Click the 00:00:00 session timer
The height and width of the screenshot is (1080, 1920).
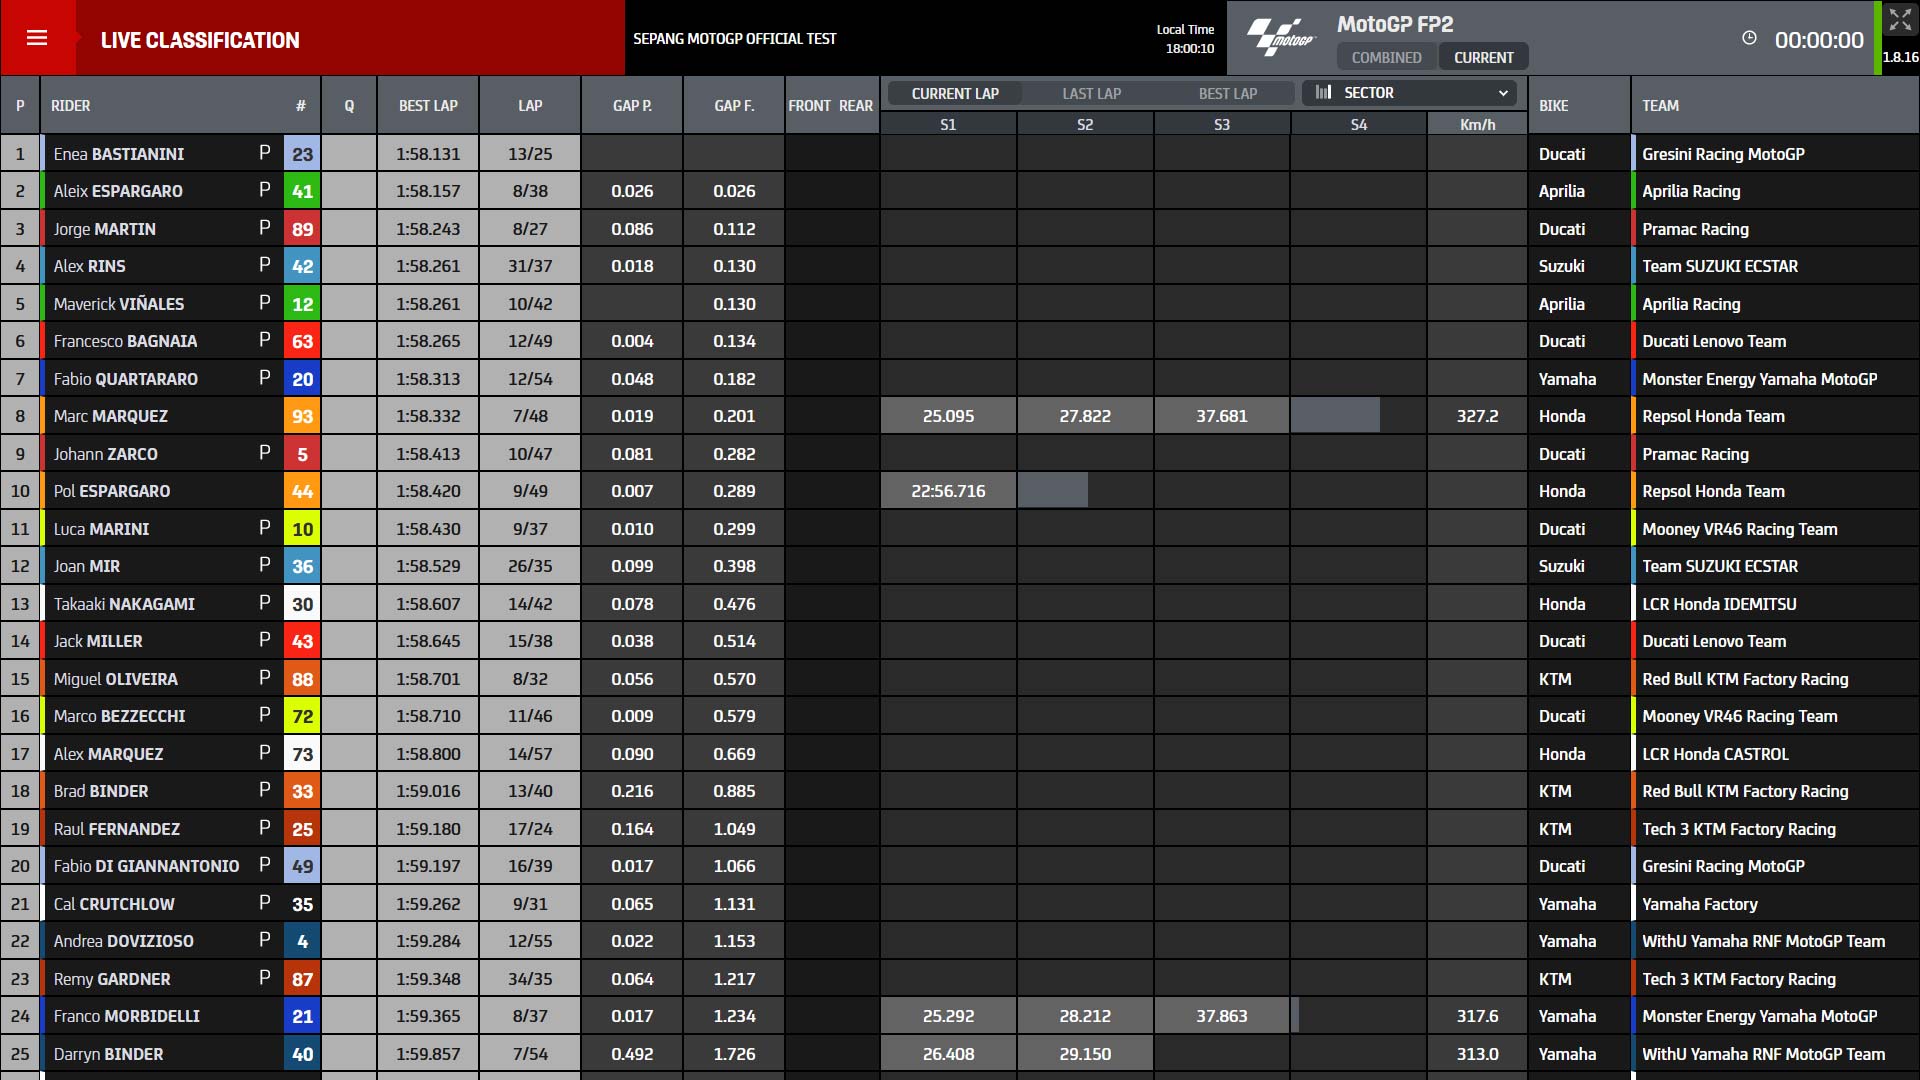coord(1819,40)
